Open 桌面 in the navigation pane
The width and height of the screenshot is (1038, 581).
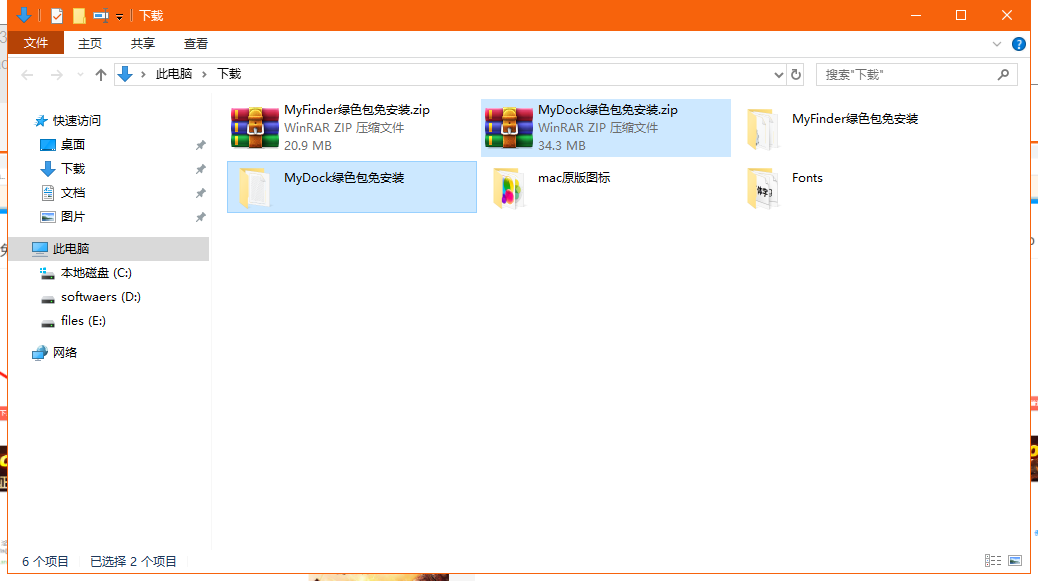73,144
